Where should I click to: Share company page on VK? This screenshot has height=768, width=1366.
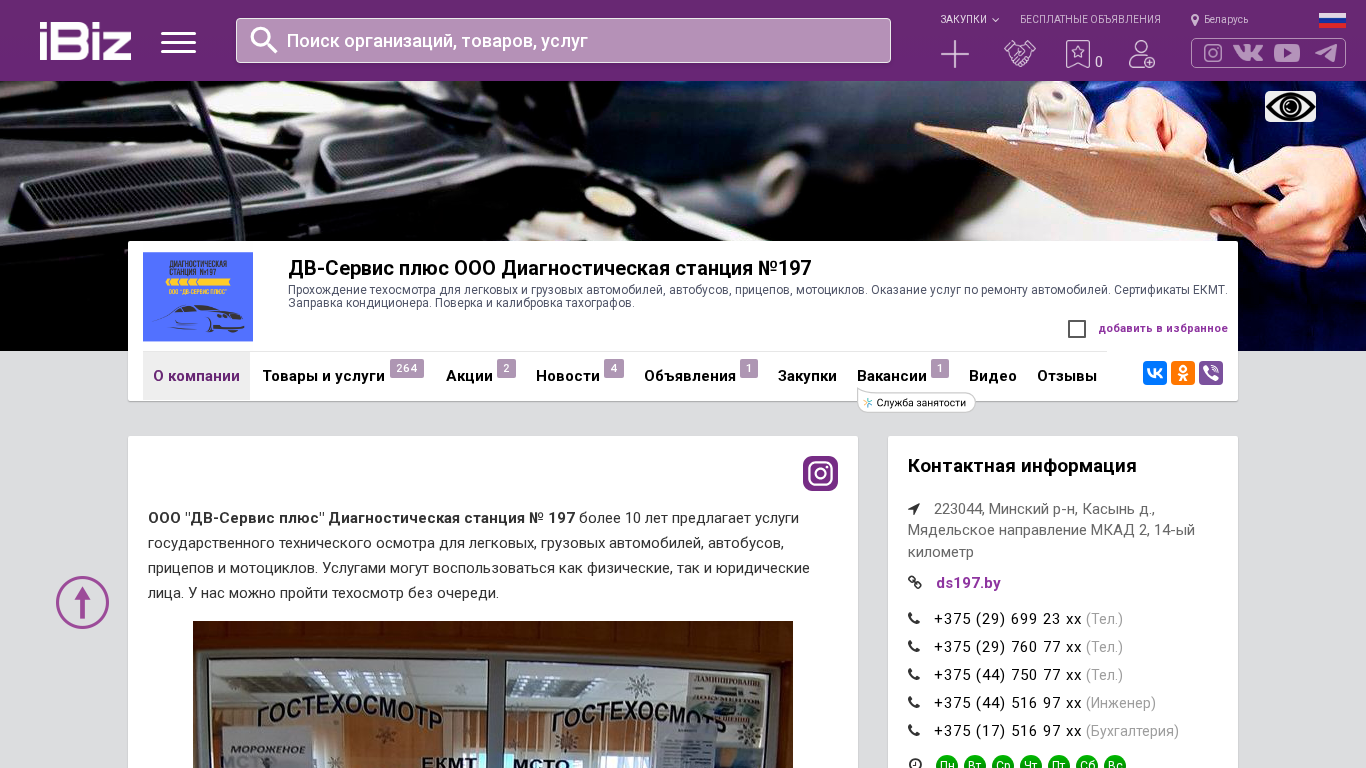[1155, 373]
